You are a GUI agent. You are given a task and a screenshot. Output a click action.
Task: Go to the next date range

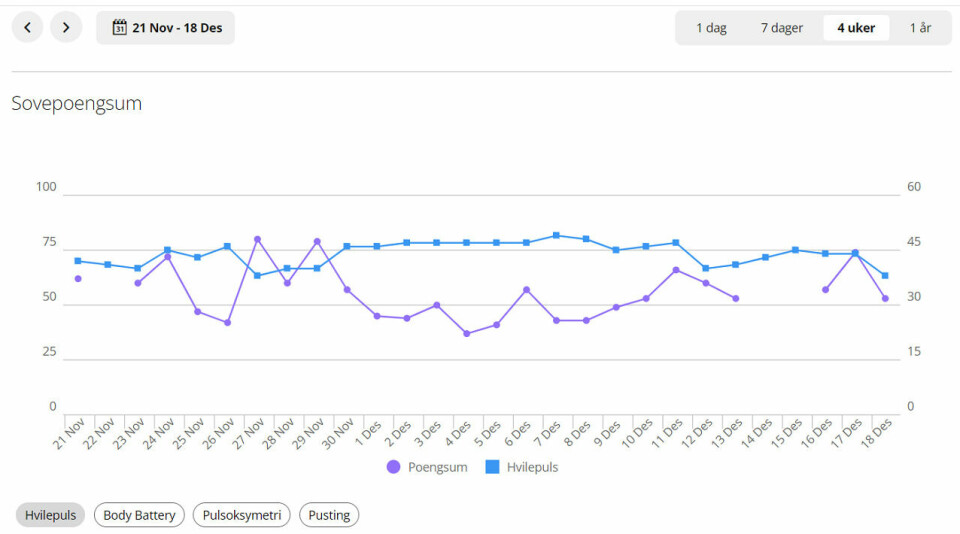point(66,28)
